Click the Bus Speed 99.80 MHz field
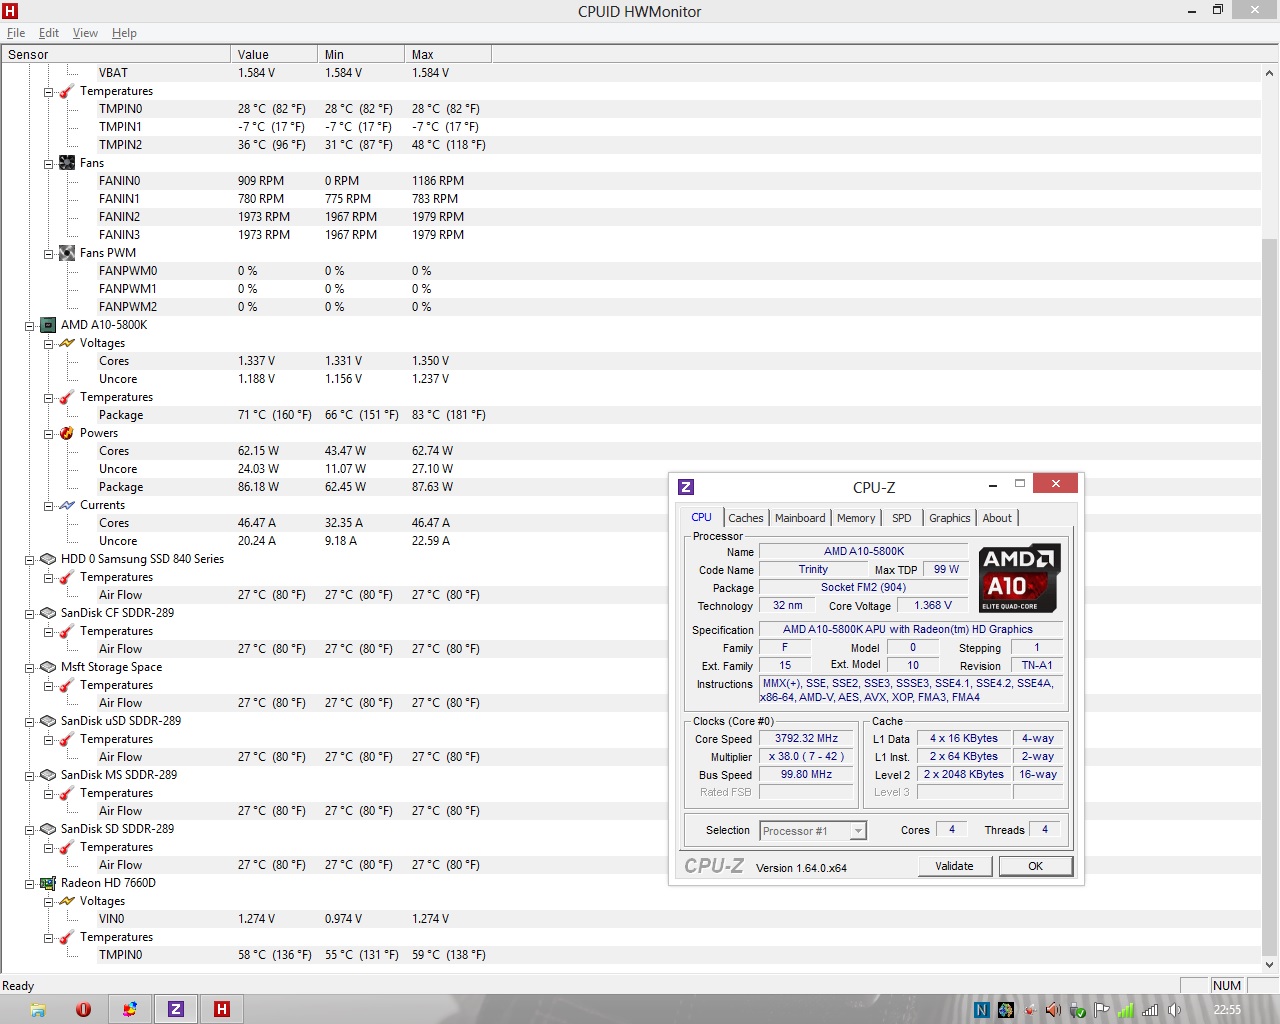 (x=806, y=775)
